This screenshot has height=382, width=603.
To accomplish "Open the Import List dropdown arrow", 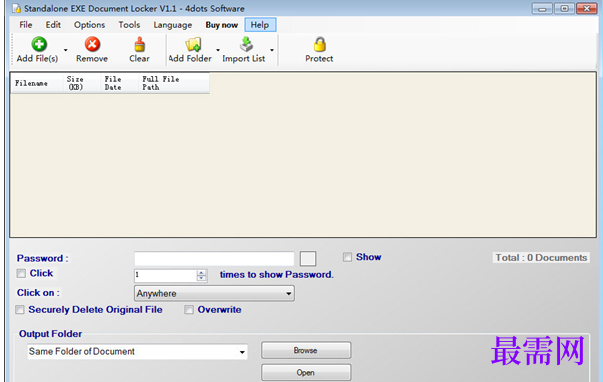I will click(x=272, y=50).
